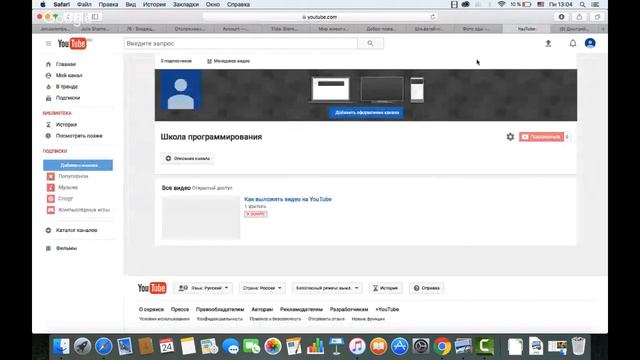The width and height of the screenshot is (640, 360).
Task: Open the Пресса footer link
Action: tap(180, 309)
